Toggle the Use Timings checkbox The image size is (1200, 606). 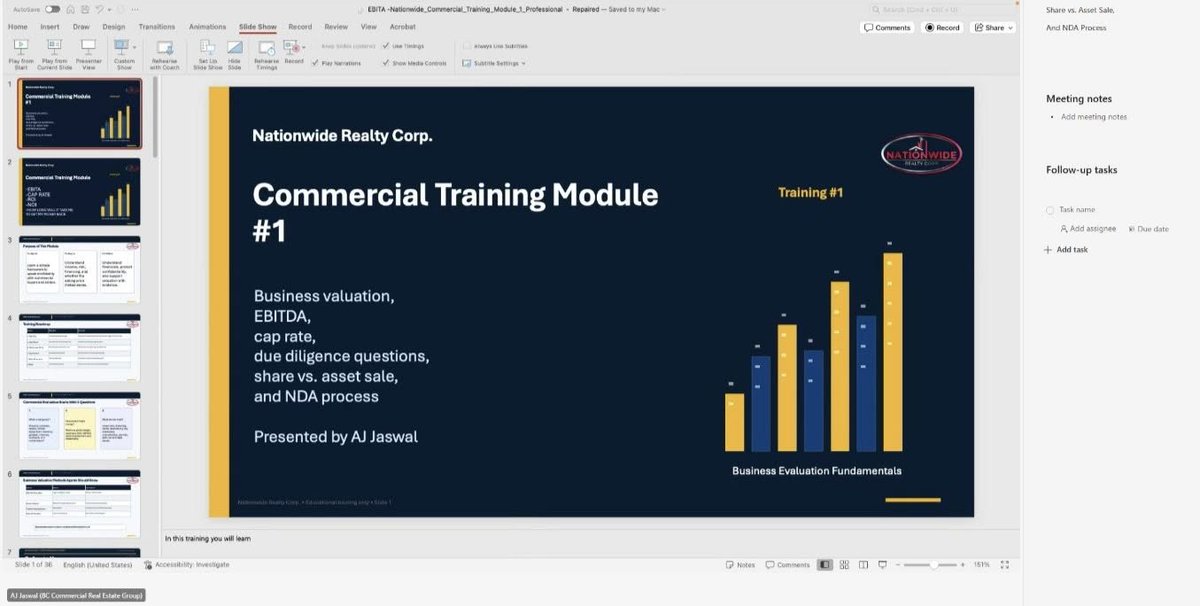pyautogui.click(x=386, y=46)
